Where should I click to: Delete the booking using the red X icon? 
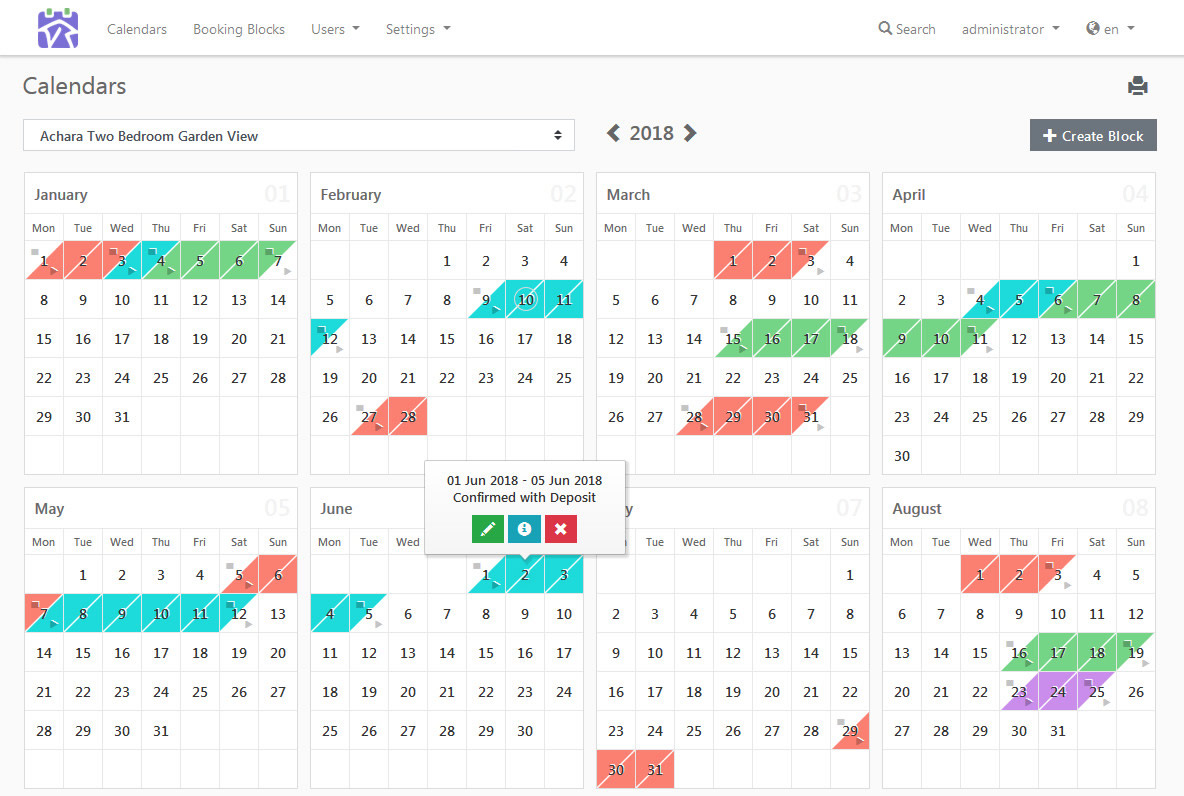(x=560, y=529)
